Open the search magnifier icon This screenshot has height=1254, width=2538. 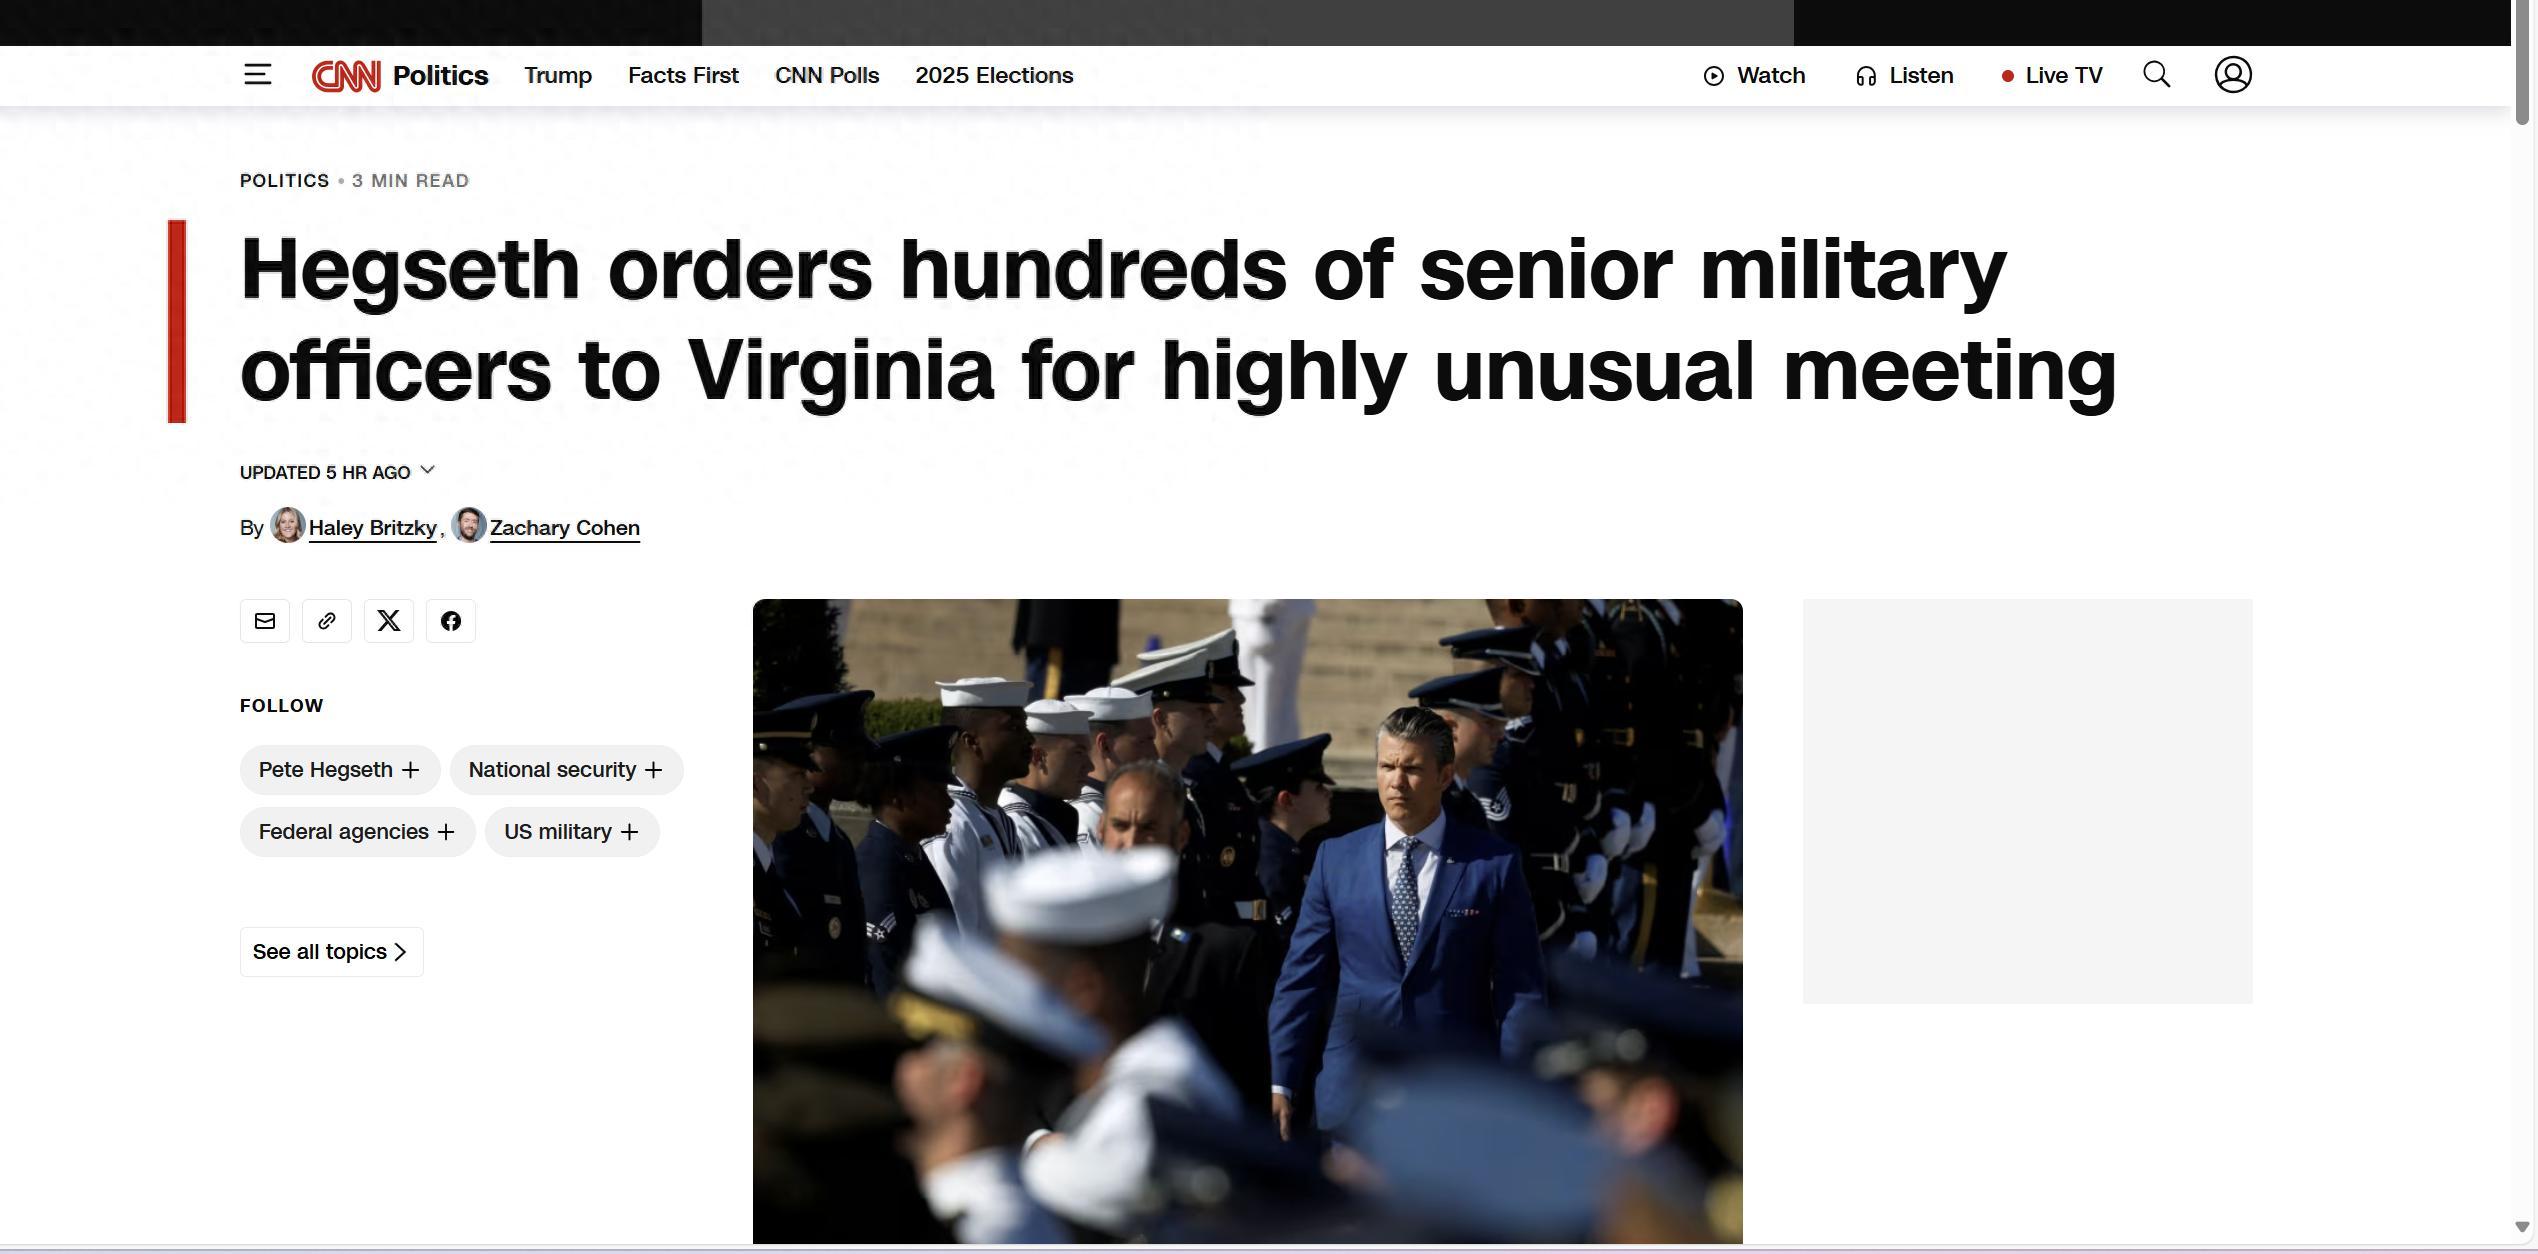pos(2156,75)
